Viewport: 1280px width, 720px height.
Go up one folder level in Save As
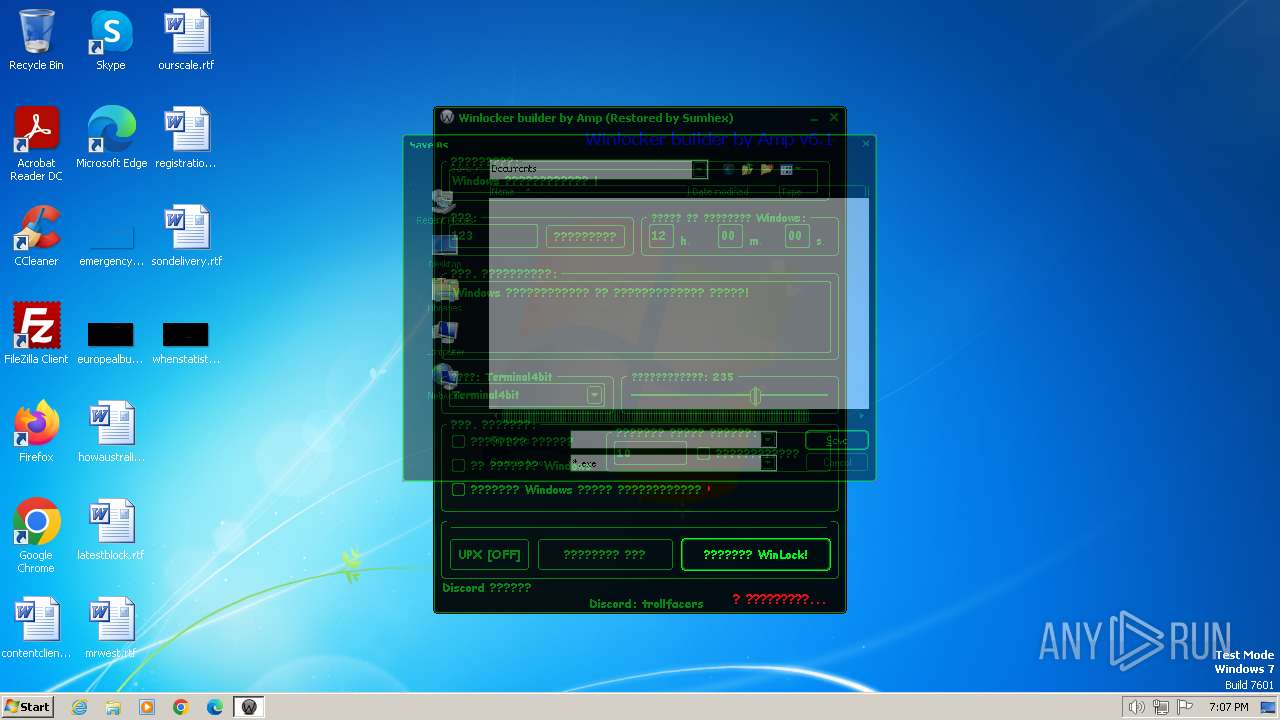click(x=747, y=170)
